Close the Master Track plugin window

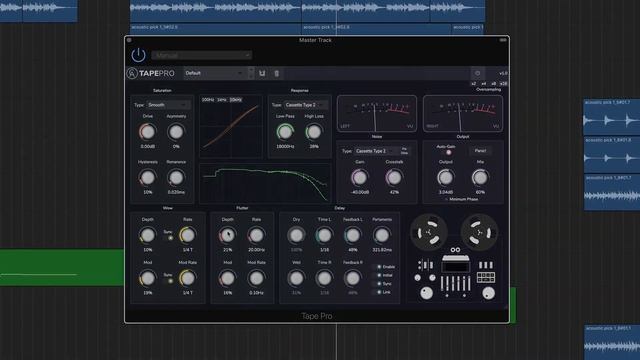pyautogui.click(x=129, y=40)
